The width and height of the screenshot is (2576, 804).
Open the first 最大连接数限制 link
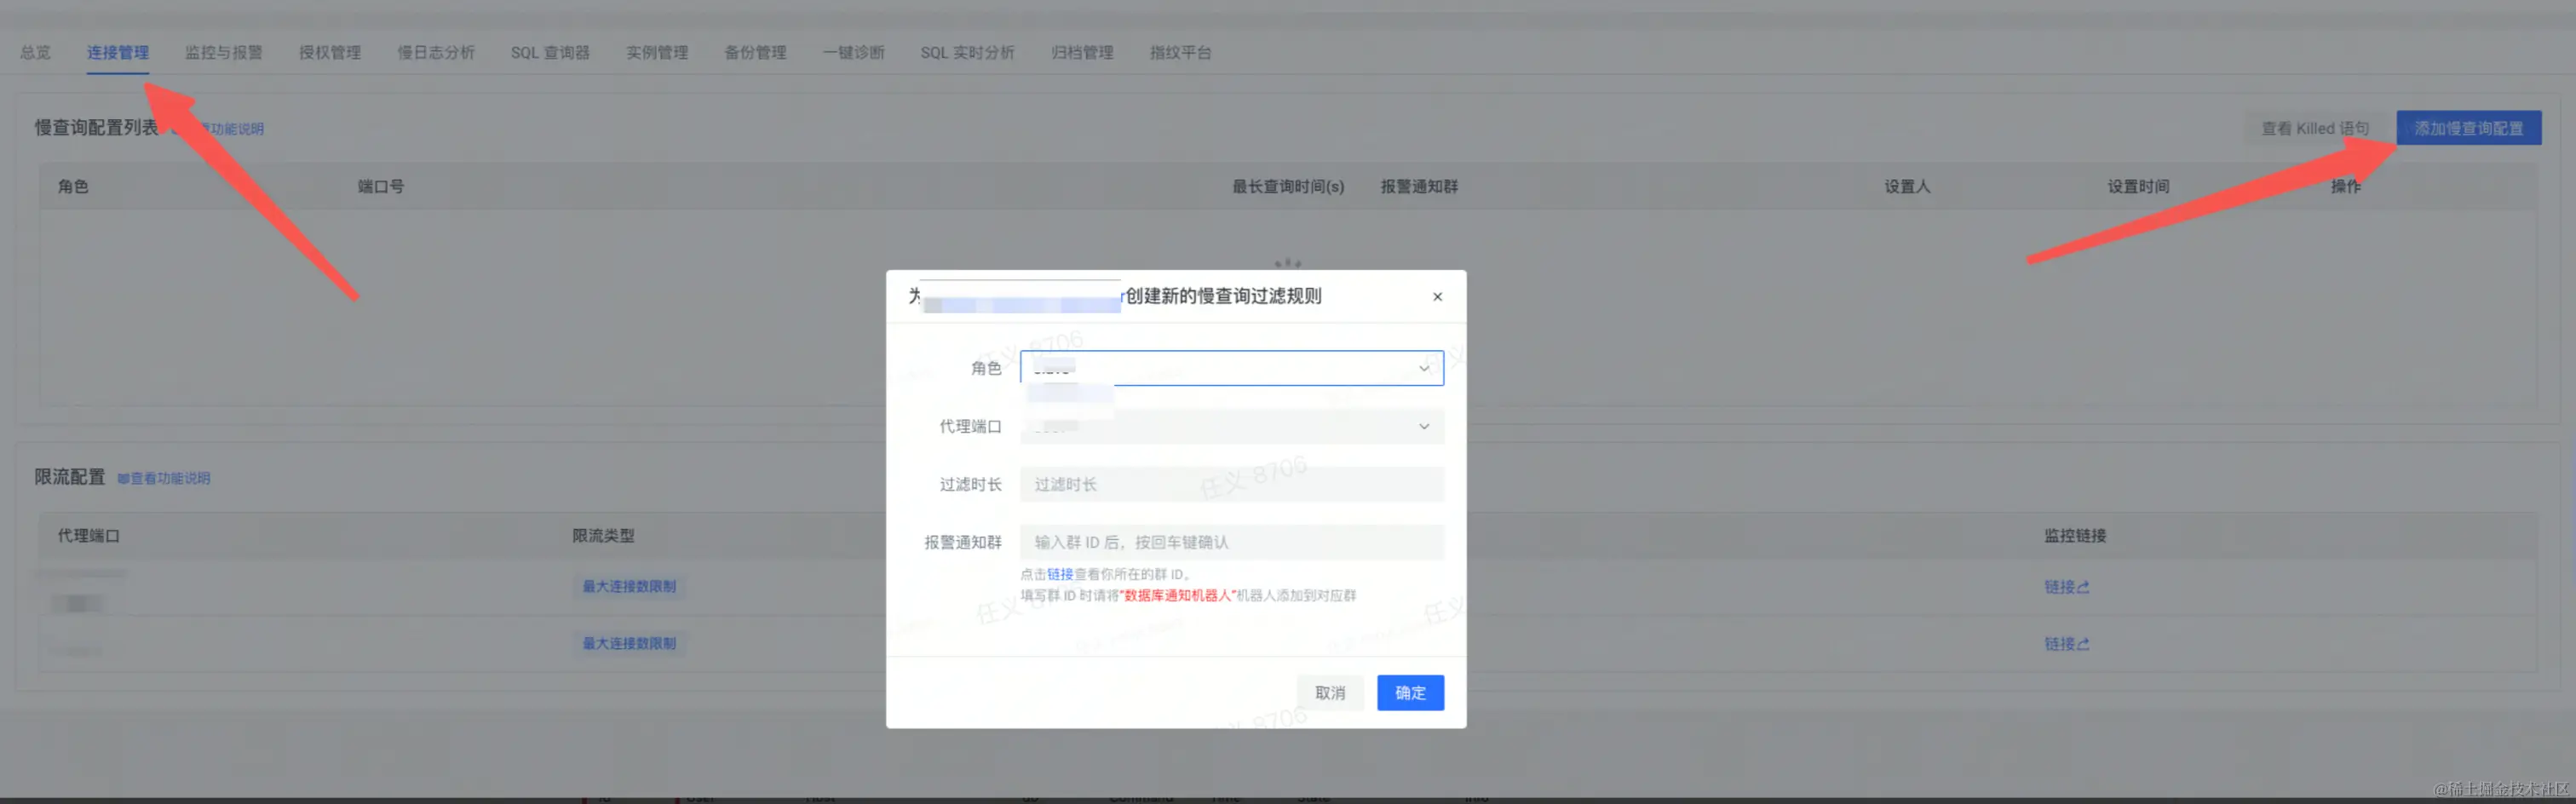click(629, 586)
